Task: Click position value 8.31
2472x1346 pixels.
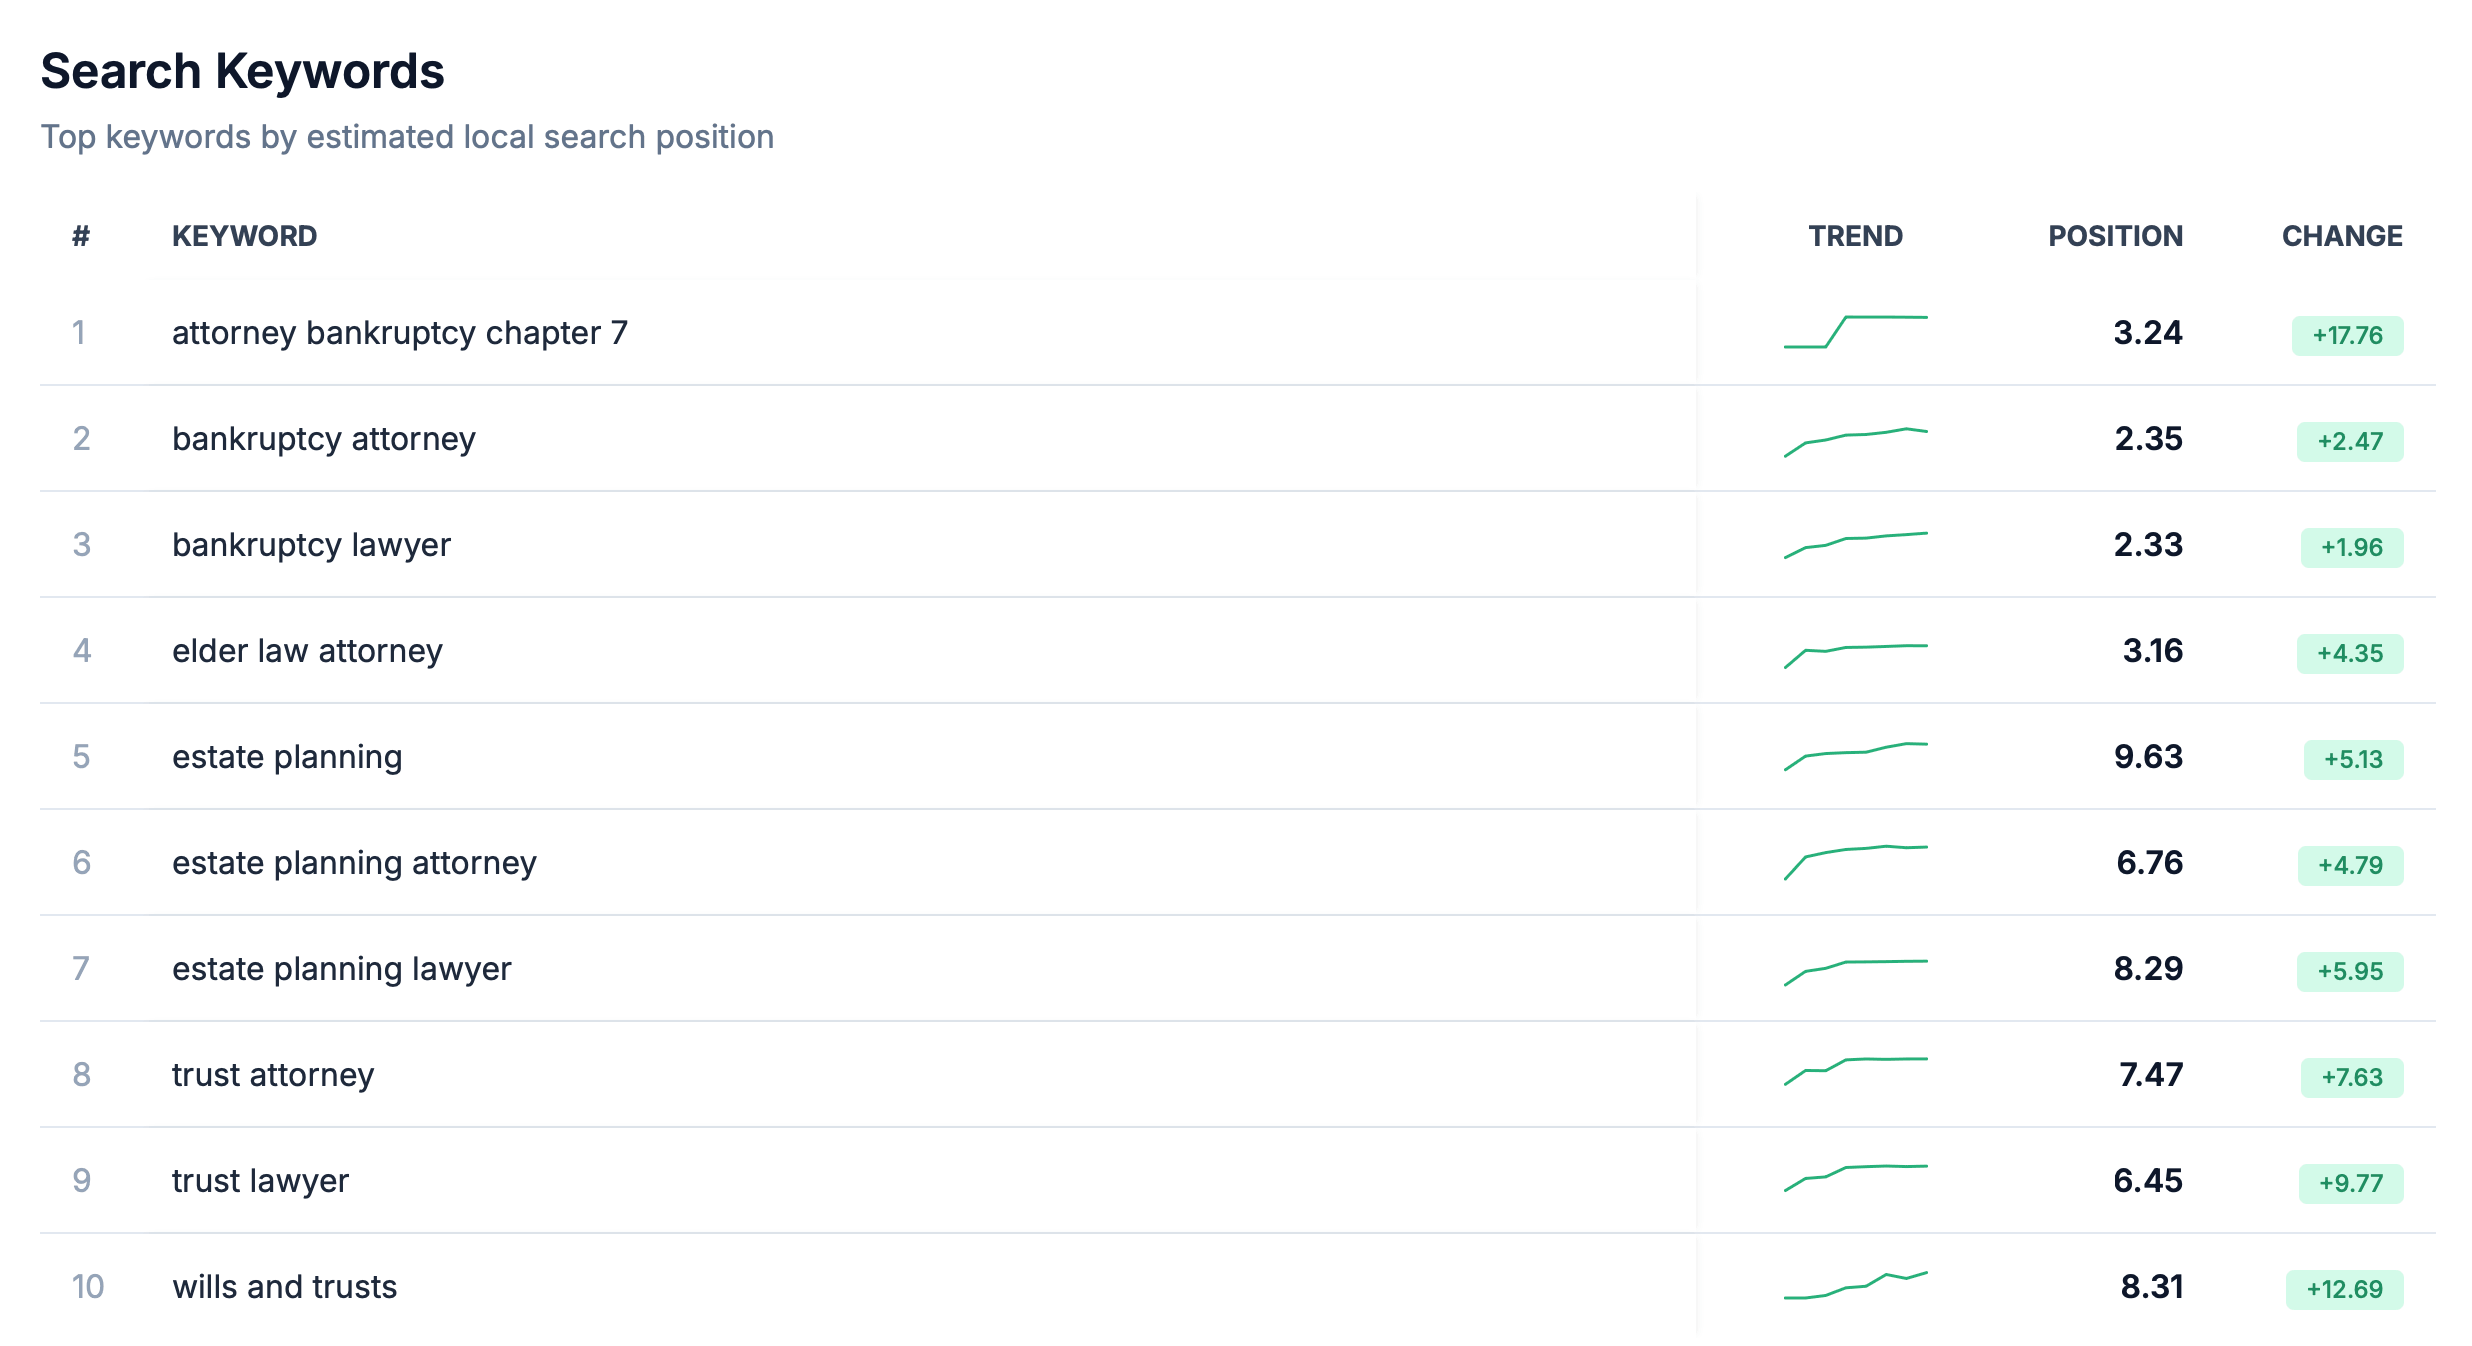Action: pyautogui.click(x=2152, y=1286)
